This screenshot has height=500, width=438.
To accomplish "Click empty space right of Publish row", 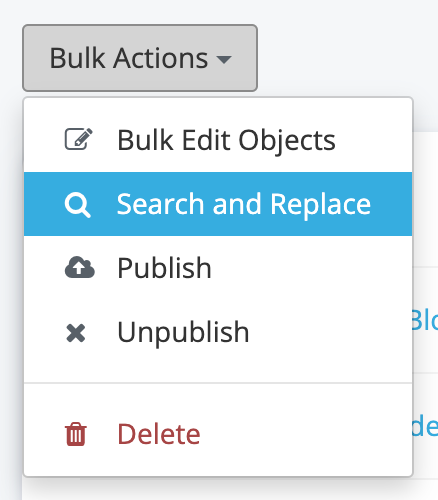I will 312,268.
